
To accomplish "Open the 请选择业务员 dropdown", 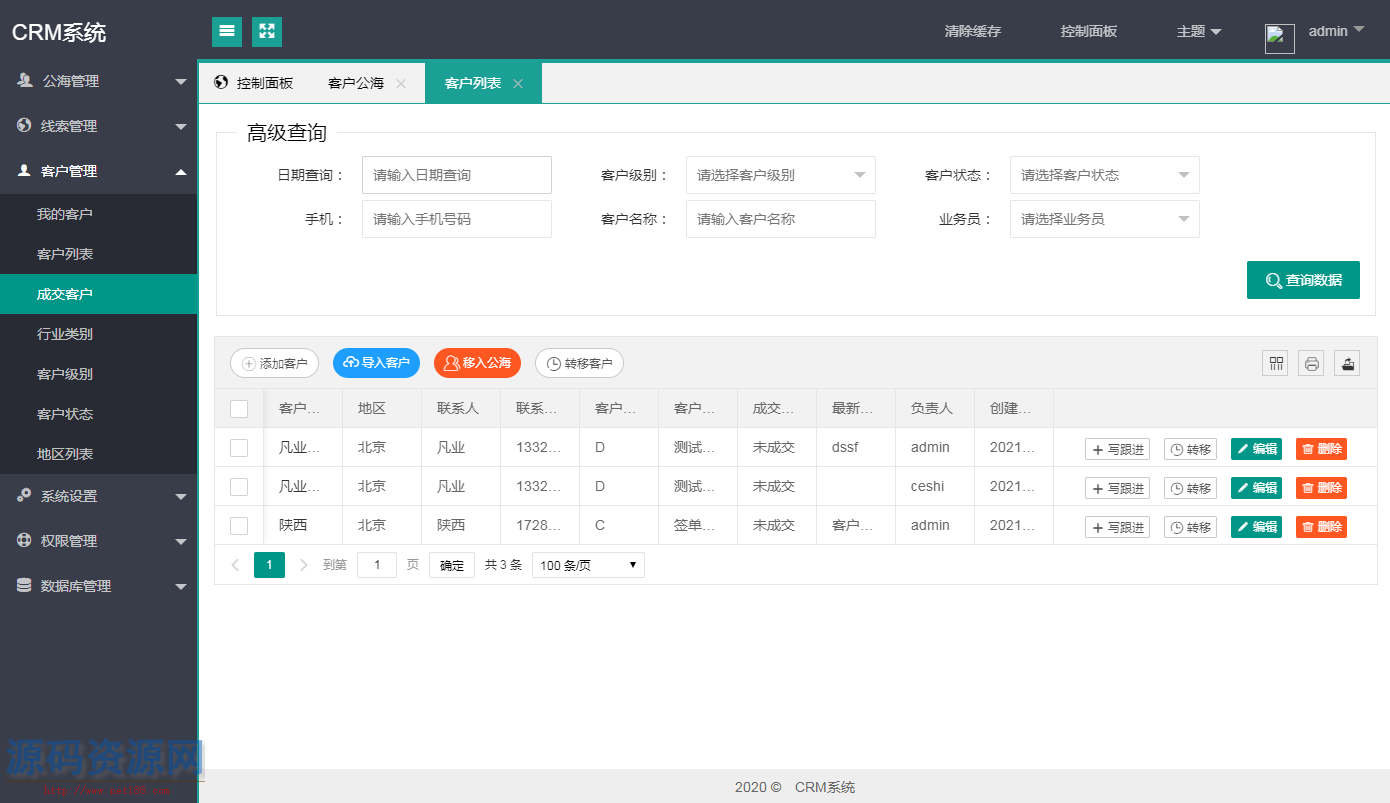I will [1104, 218].
